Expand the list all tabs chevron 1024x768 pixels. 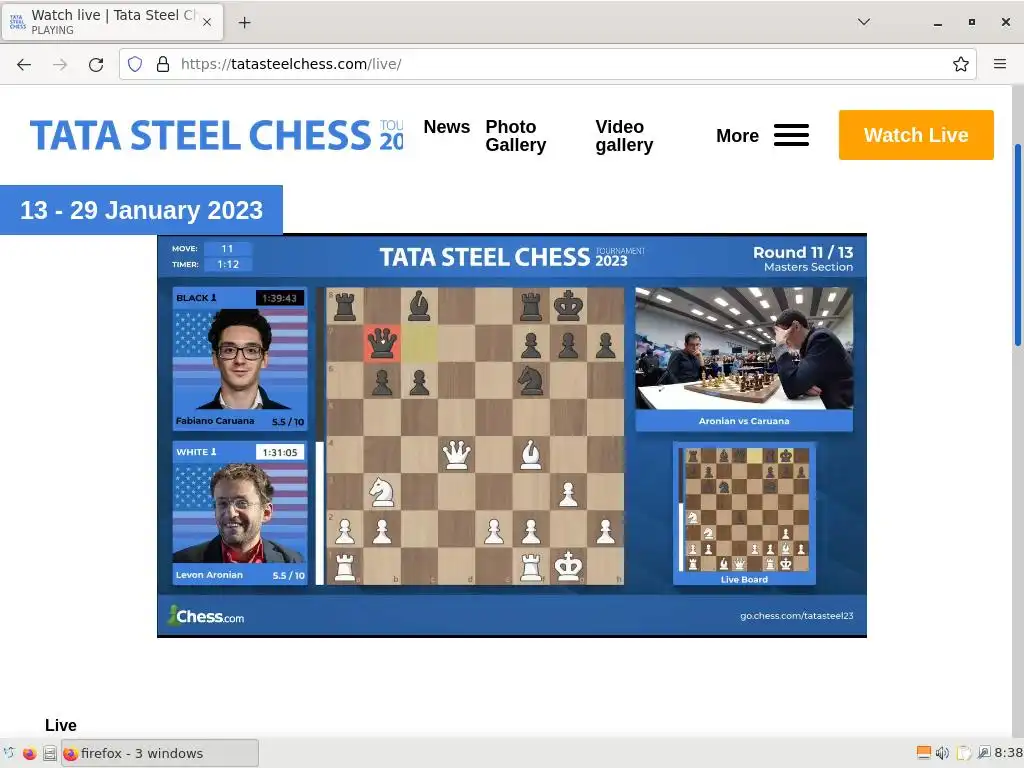point(863,22)
